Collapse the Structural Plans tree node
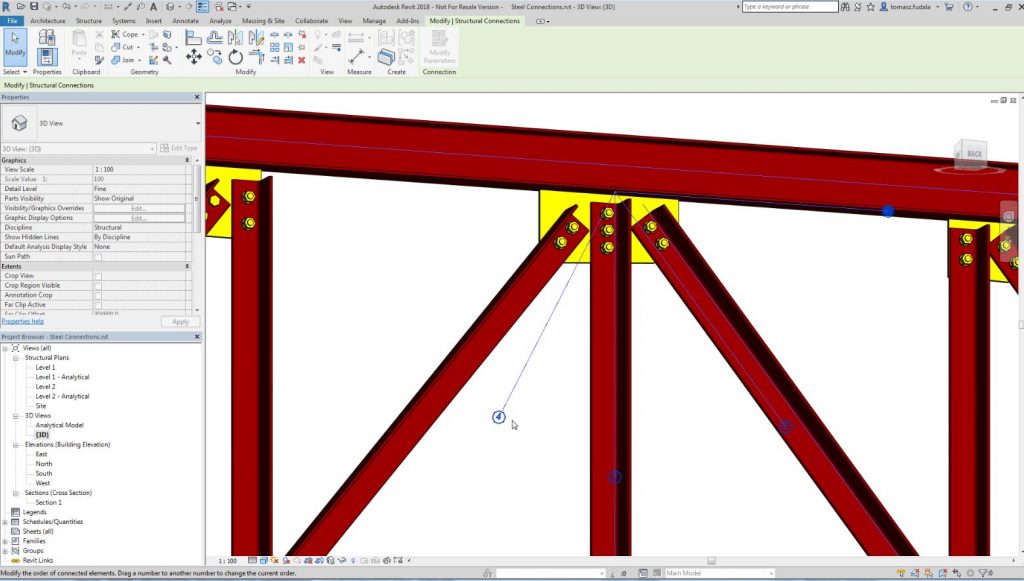Screen dimensions: 1024x581 [17, 358]
